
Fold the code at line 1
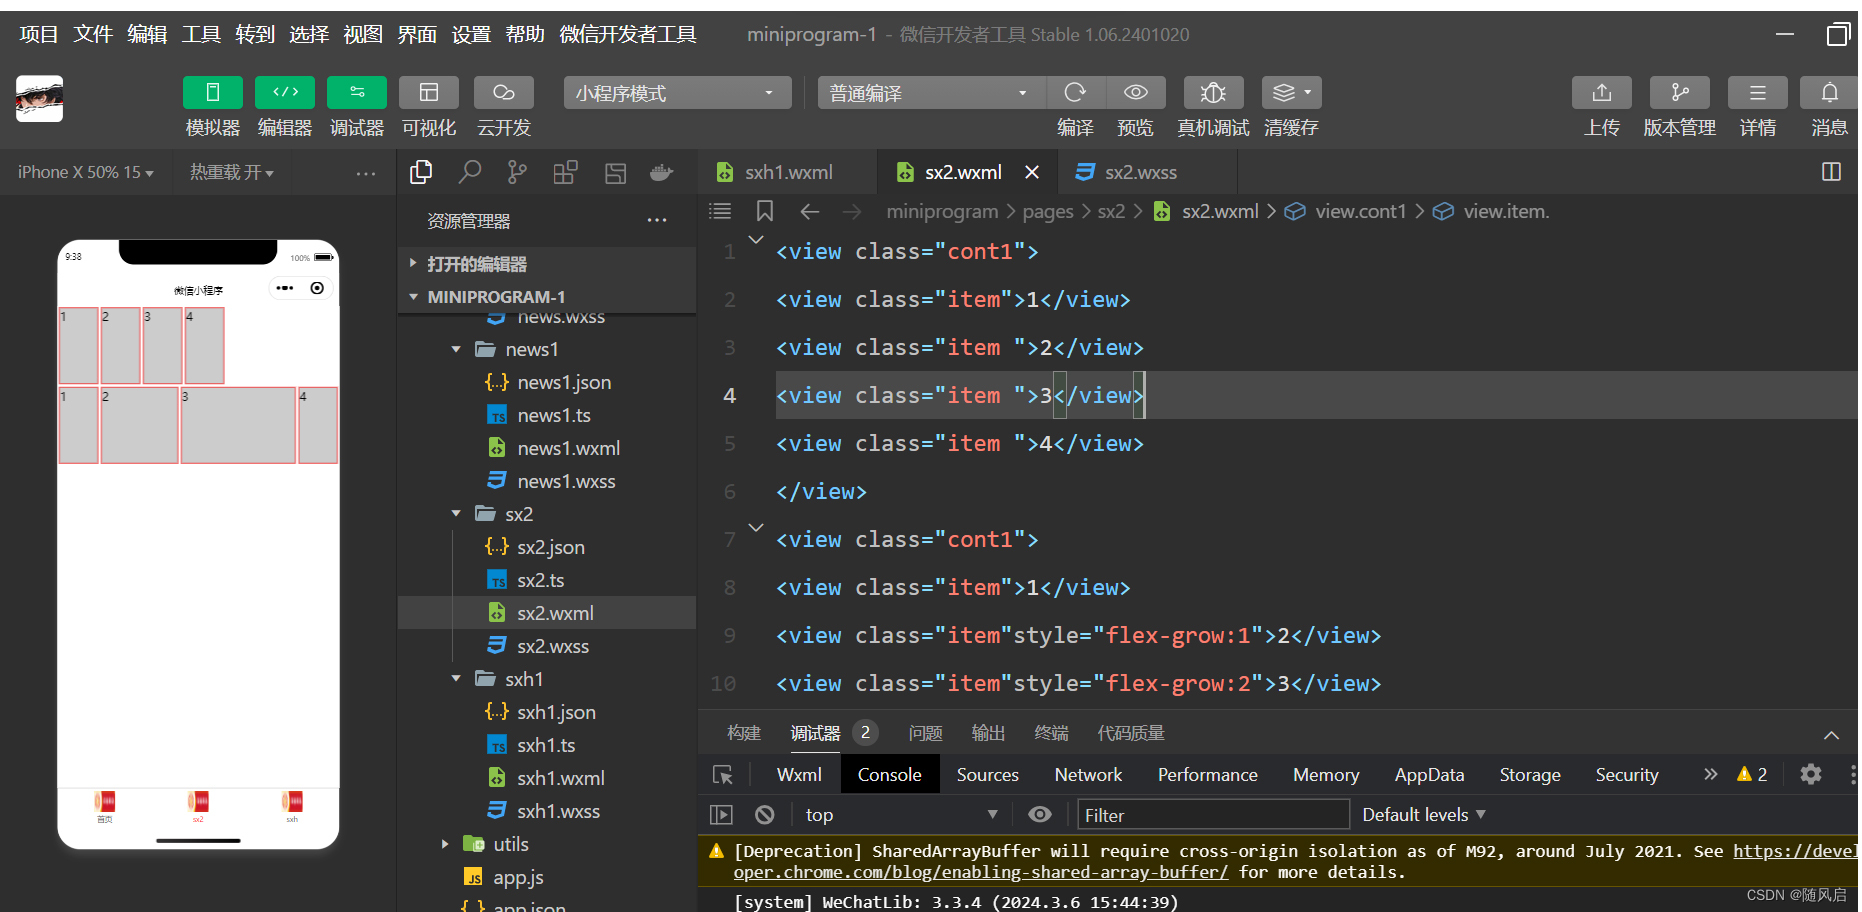756,239
